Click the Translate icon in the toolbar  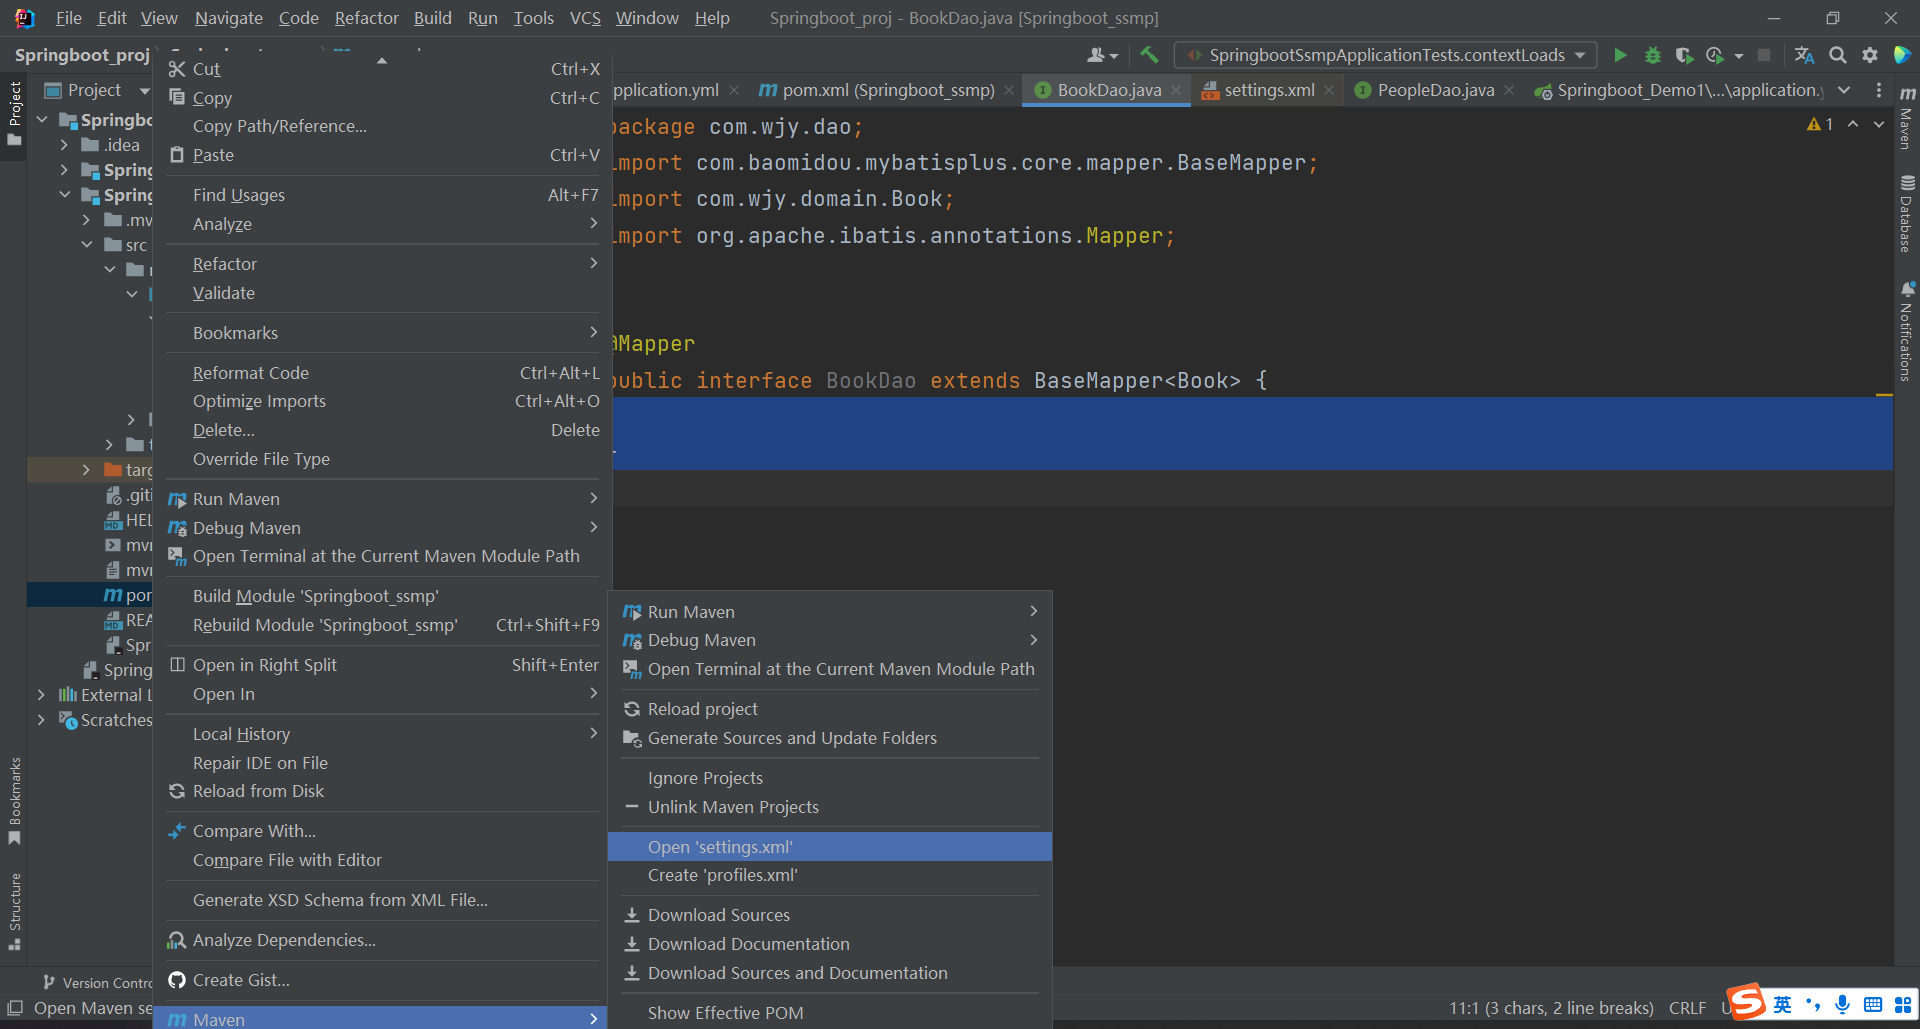point(1804,55)
